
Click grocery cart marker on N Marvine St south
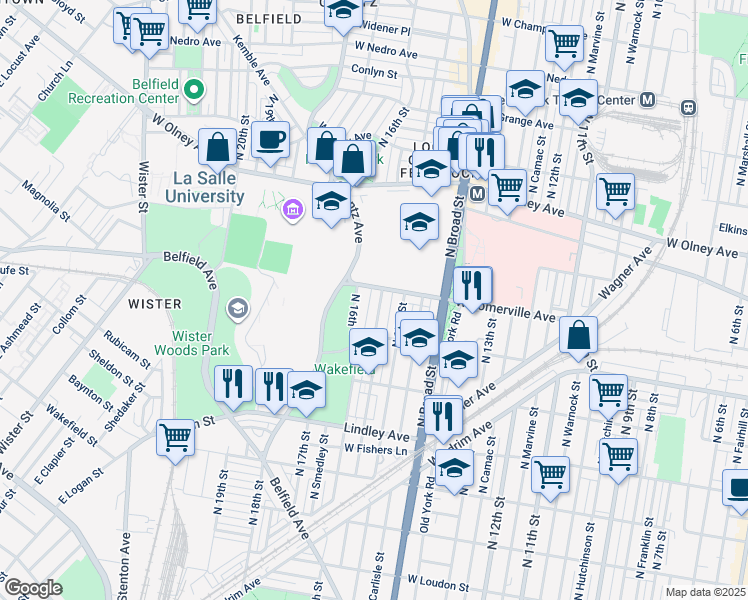coord(551,478)
